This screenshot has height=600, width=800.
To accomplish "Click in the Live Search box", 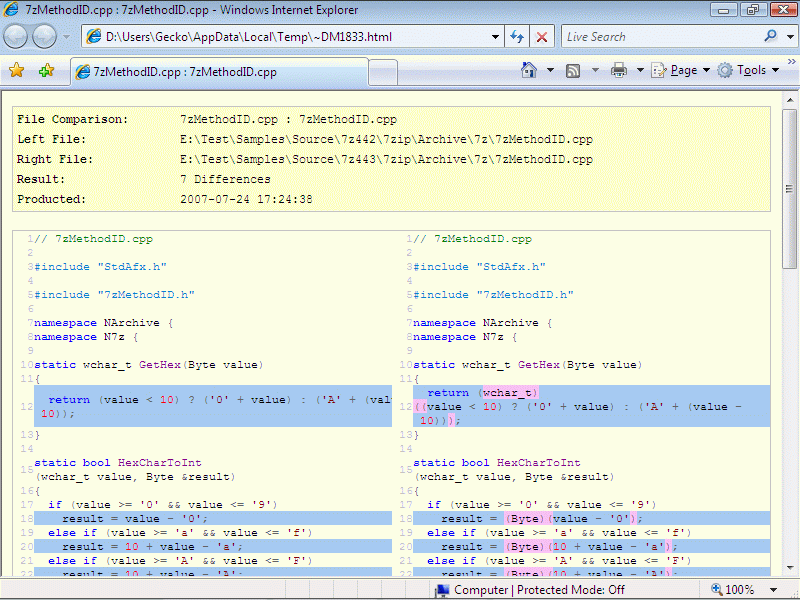I will click(x=660, y=37).
